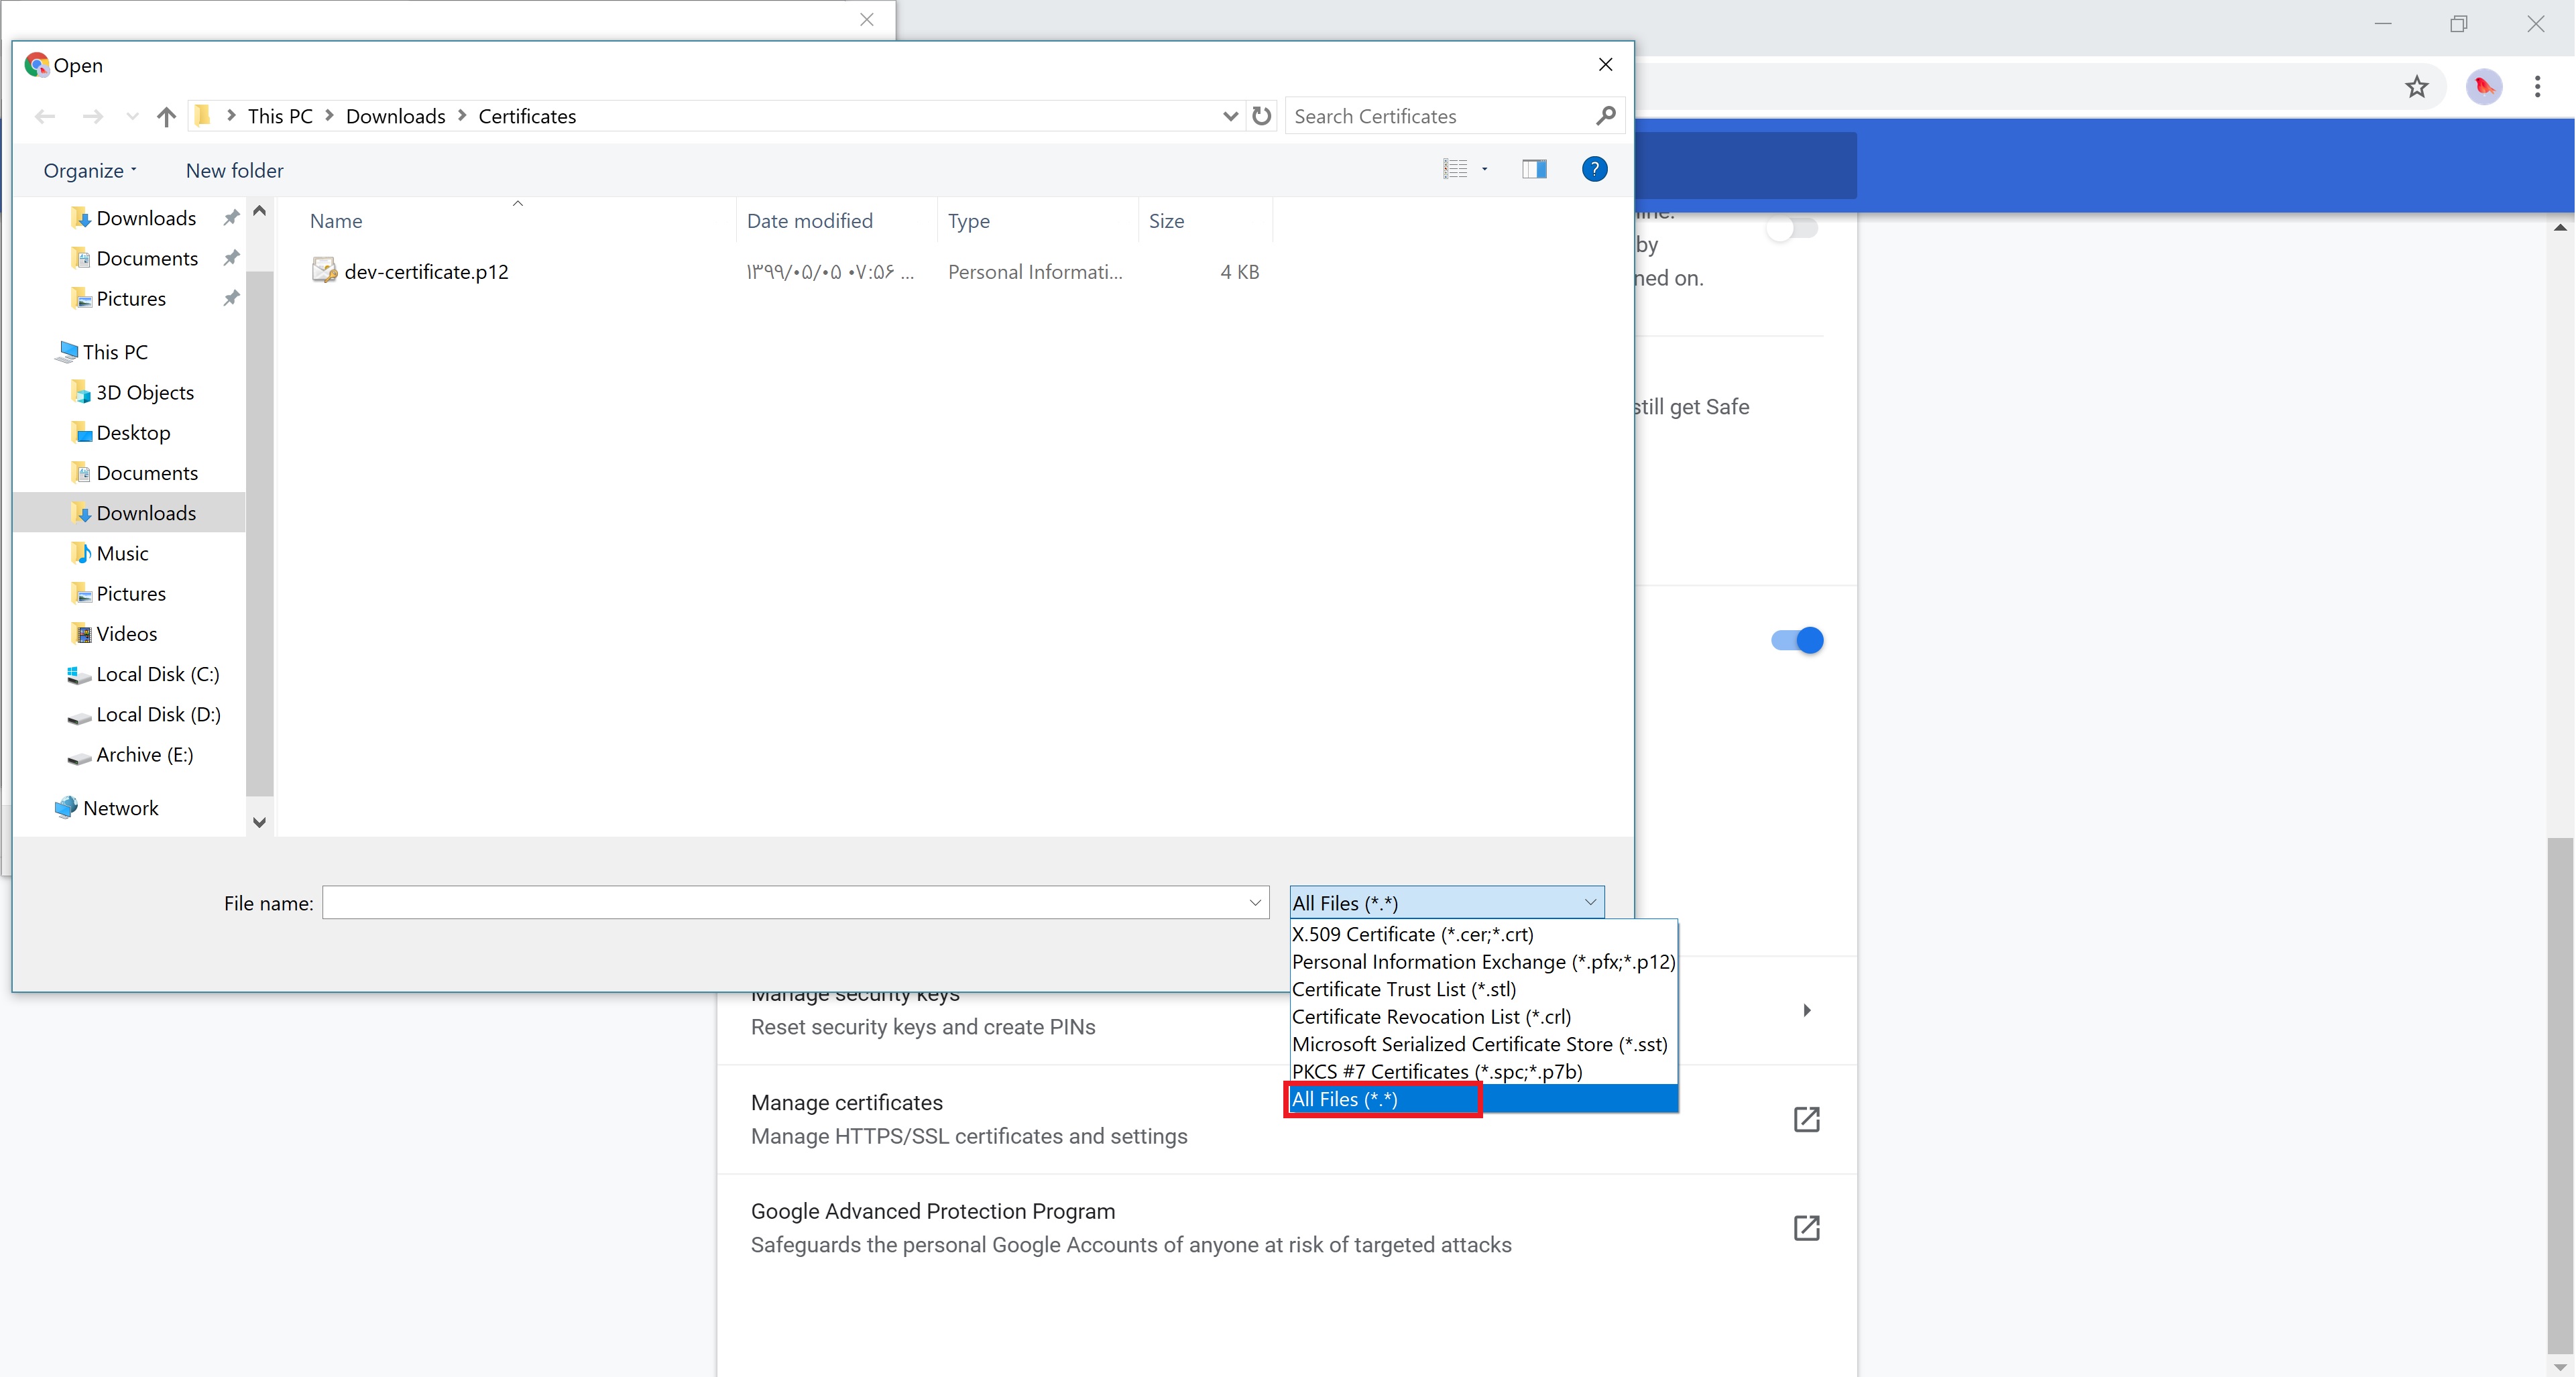Open the recent locations dropdown arrow
The image size is (2576, 1377).
click(x=132, y=117)
